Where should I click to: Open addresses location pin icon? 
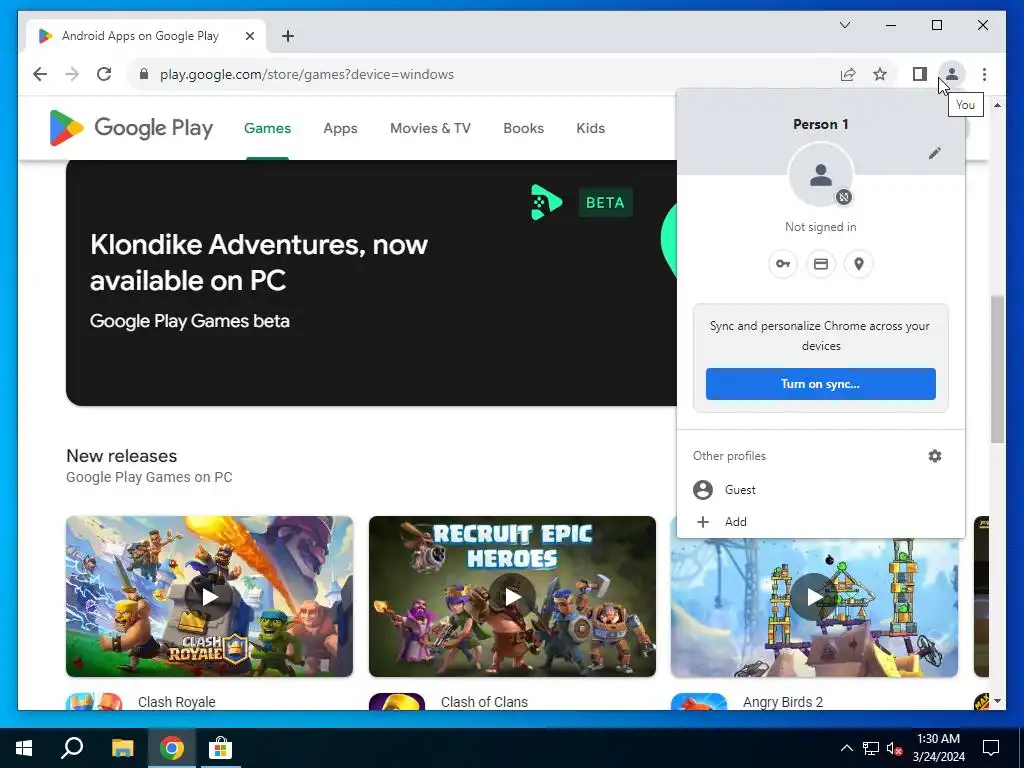click(x=859, y=264)
